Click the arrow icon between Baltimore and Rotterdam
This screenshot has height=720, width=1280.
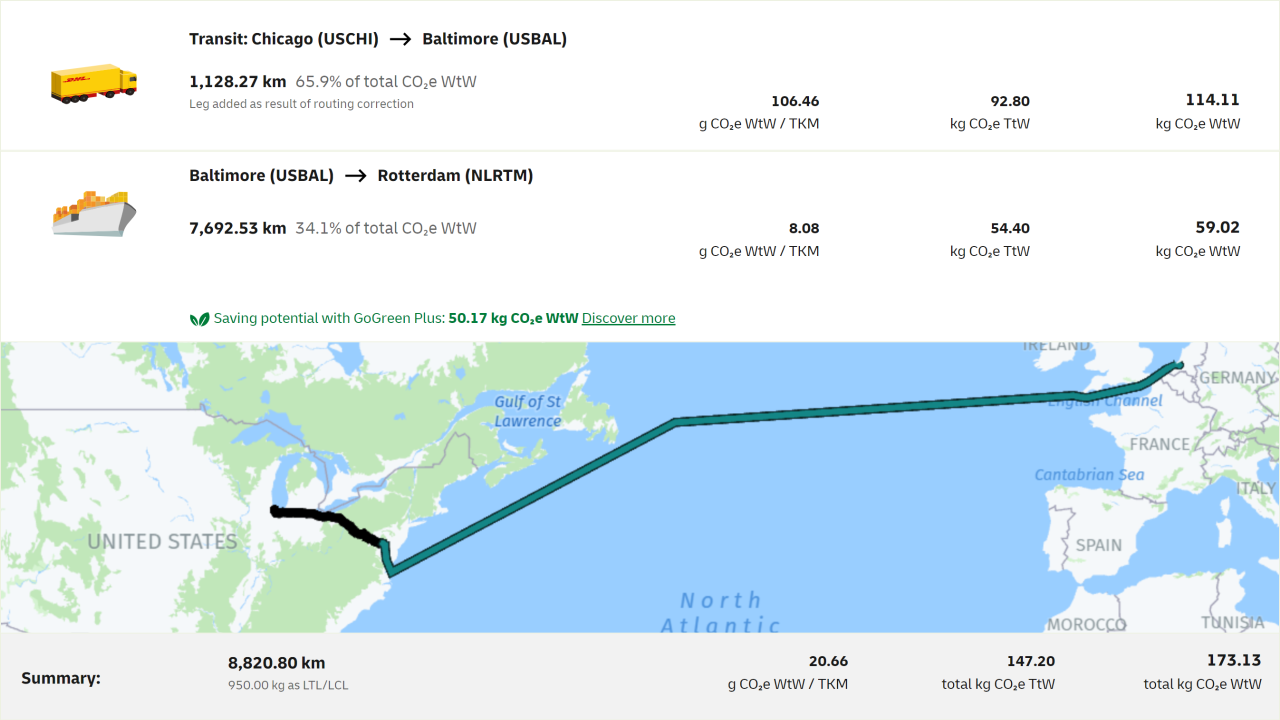[x=355, y=175]
